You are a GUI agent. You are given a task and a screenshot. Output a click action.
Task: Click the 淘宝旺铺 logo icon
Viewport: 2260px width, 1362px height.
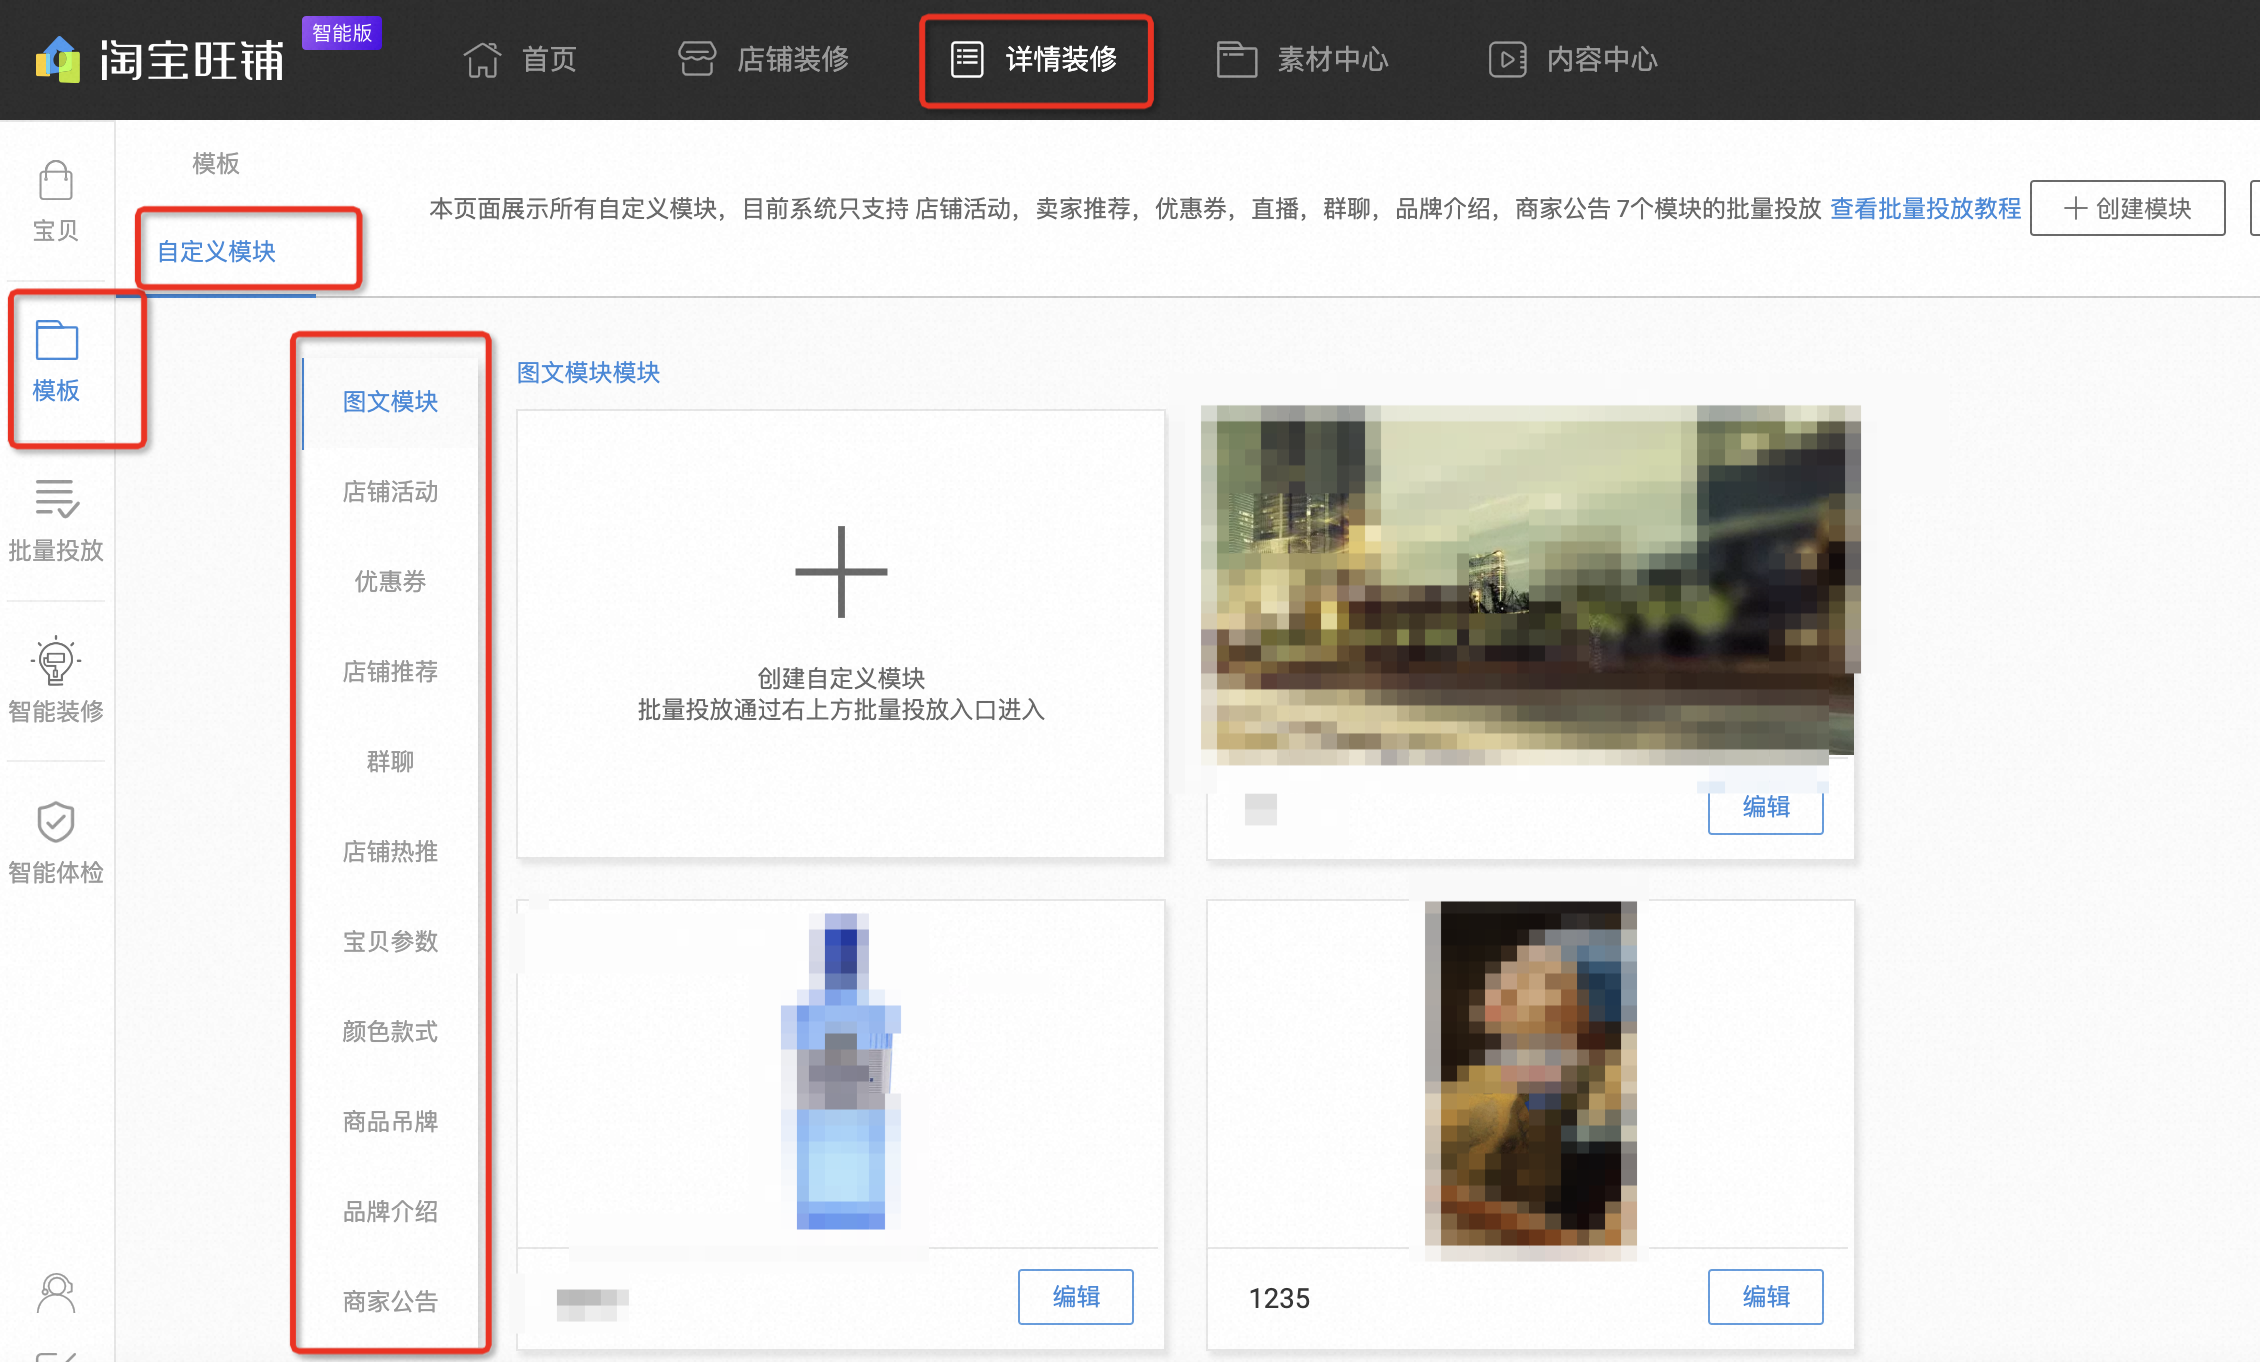pos(58,60)
